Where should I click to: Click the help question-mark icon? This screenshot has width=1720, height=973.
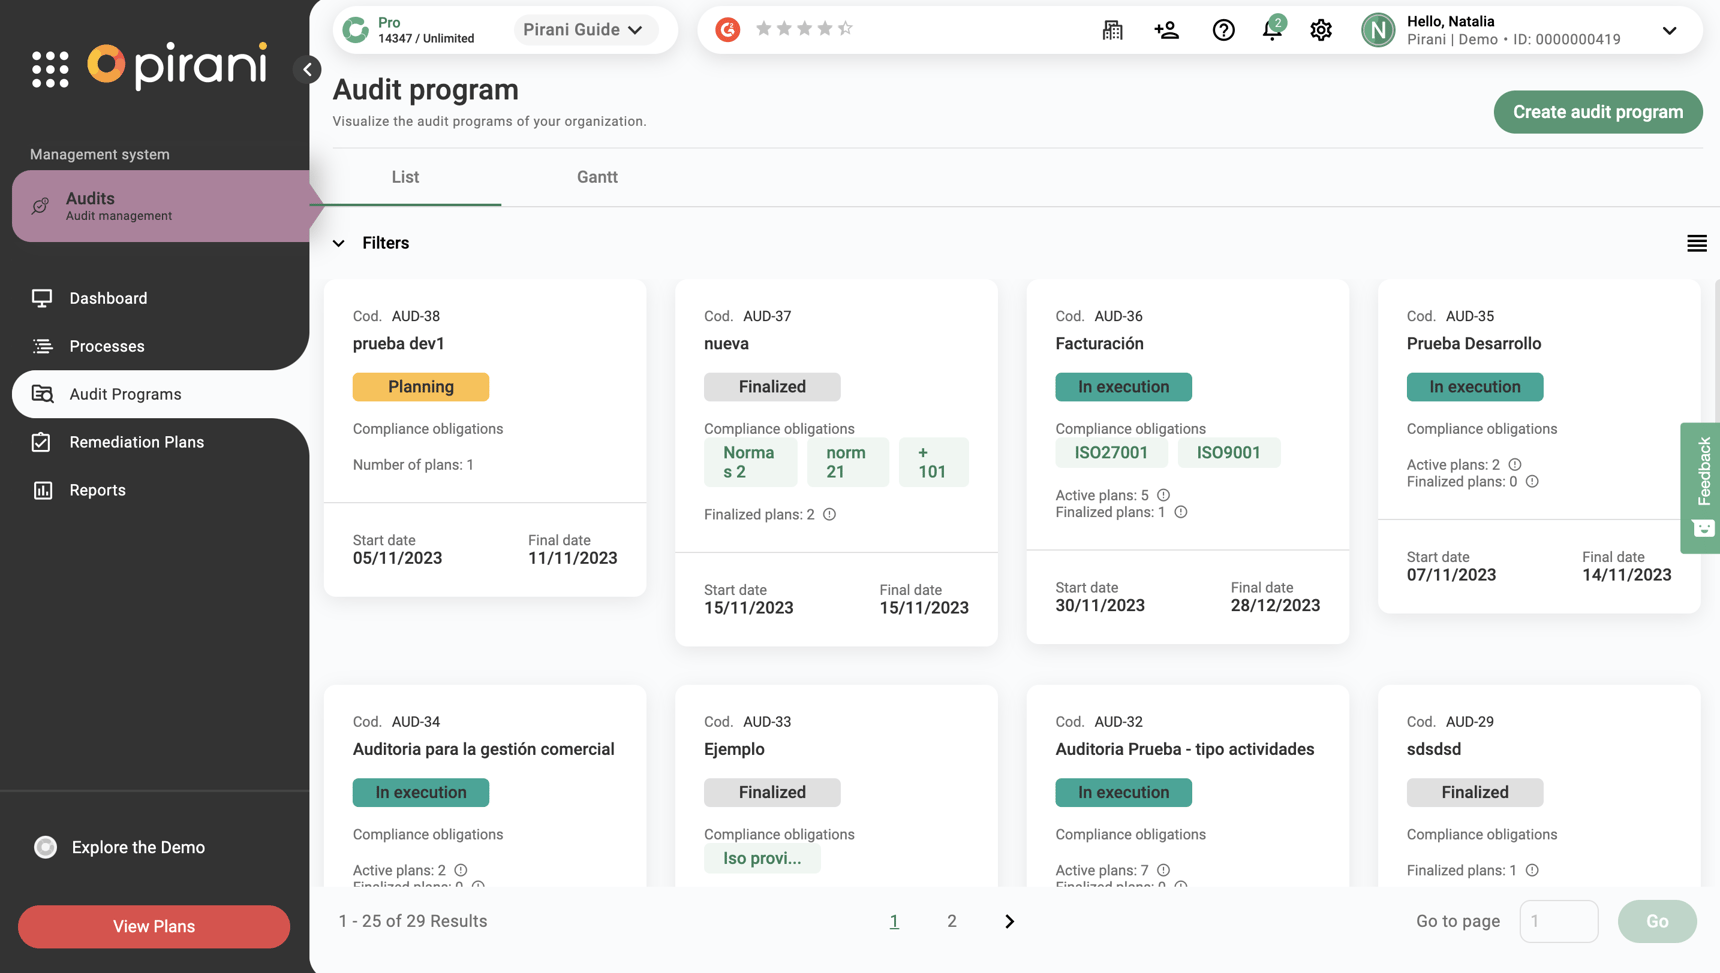(x=1223, y=30)
